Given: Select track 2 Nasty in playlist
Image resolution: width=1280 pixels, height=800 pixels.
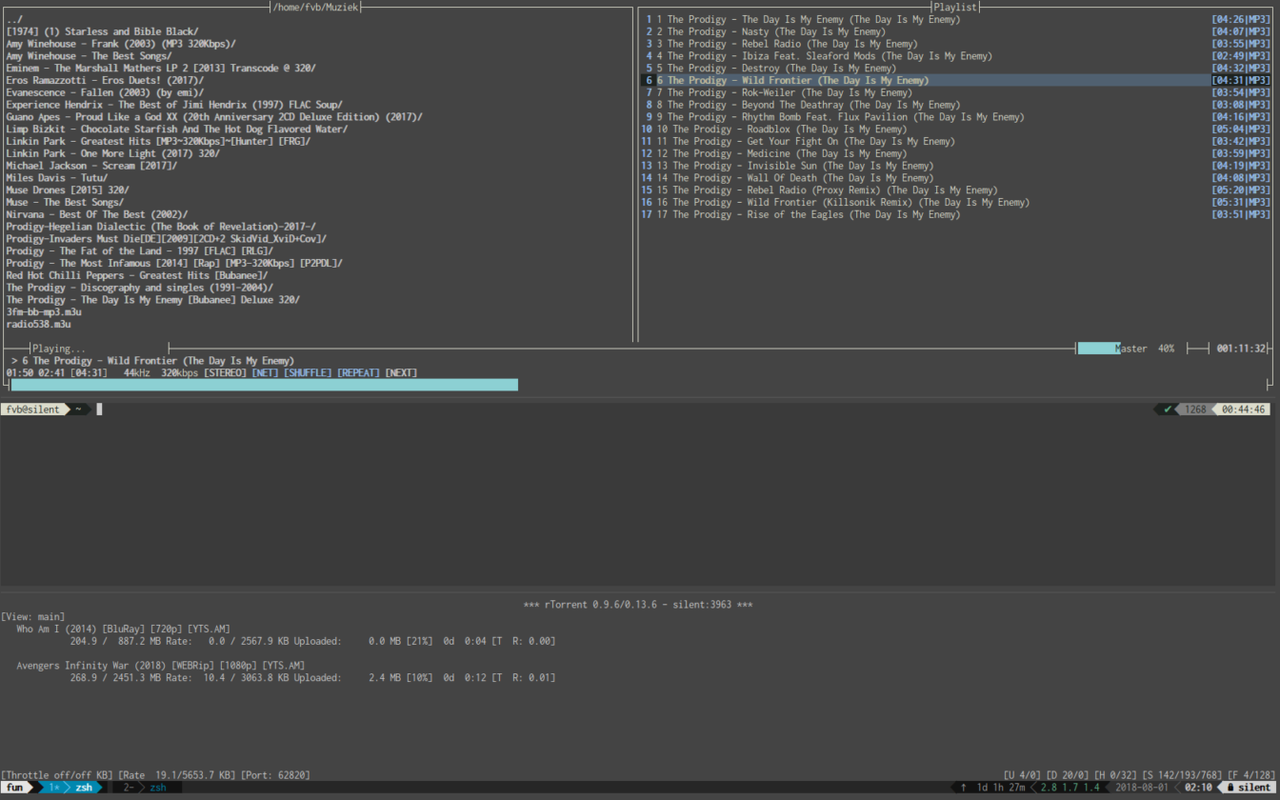Looking at the screenshot, I should click(956, 32).
